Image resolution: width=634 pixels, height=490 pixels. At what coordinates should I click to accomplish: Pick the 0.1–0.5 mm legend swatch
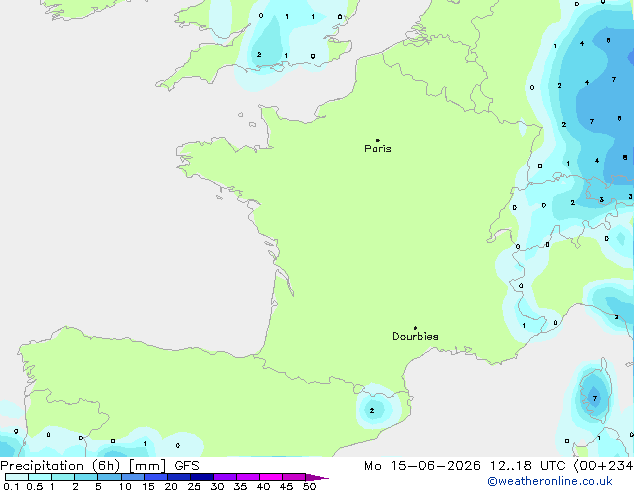point(17,477)
